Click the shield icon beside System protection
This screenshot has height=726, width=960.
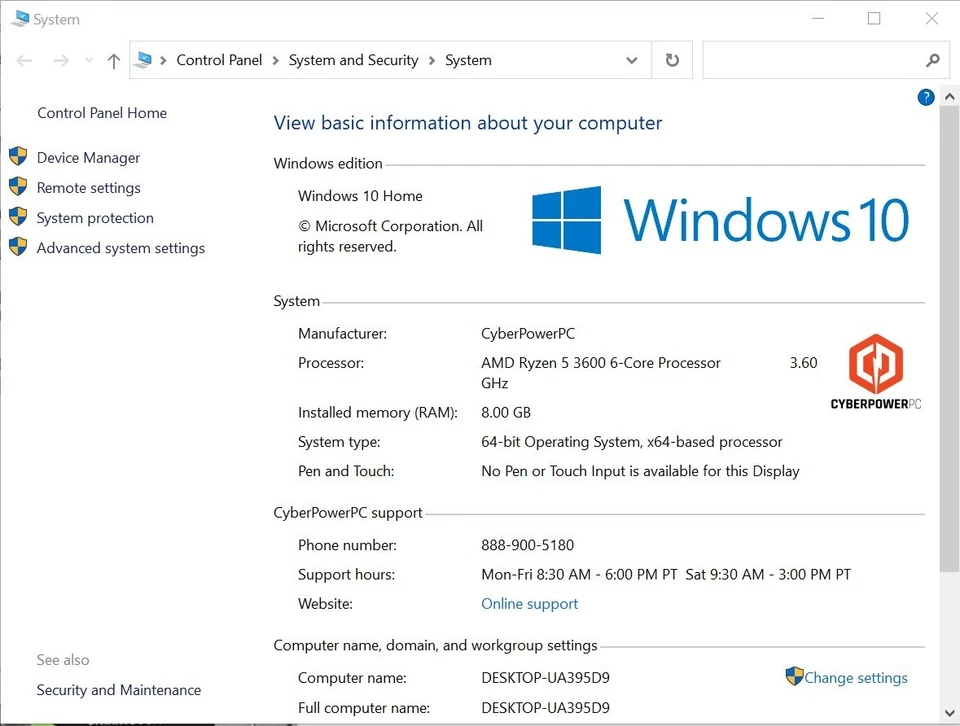18,217
